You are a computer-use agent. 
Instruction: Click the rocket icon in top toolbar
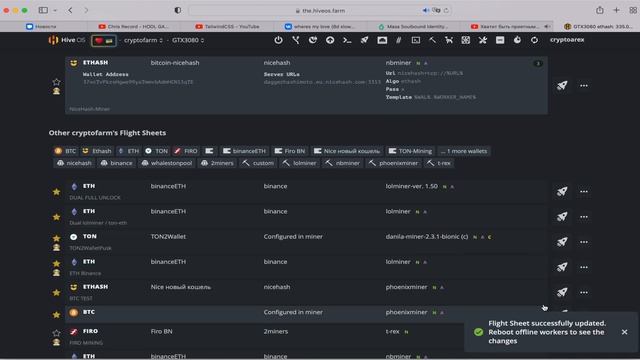[x=364, y=40]
